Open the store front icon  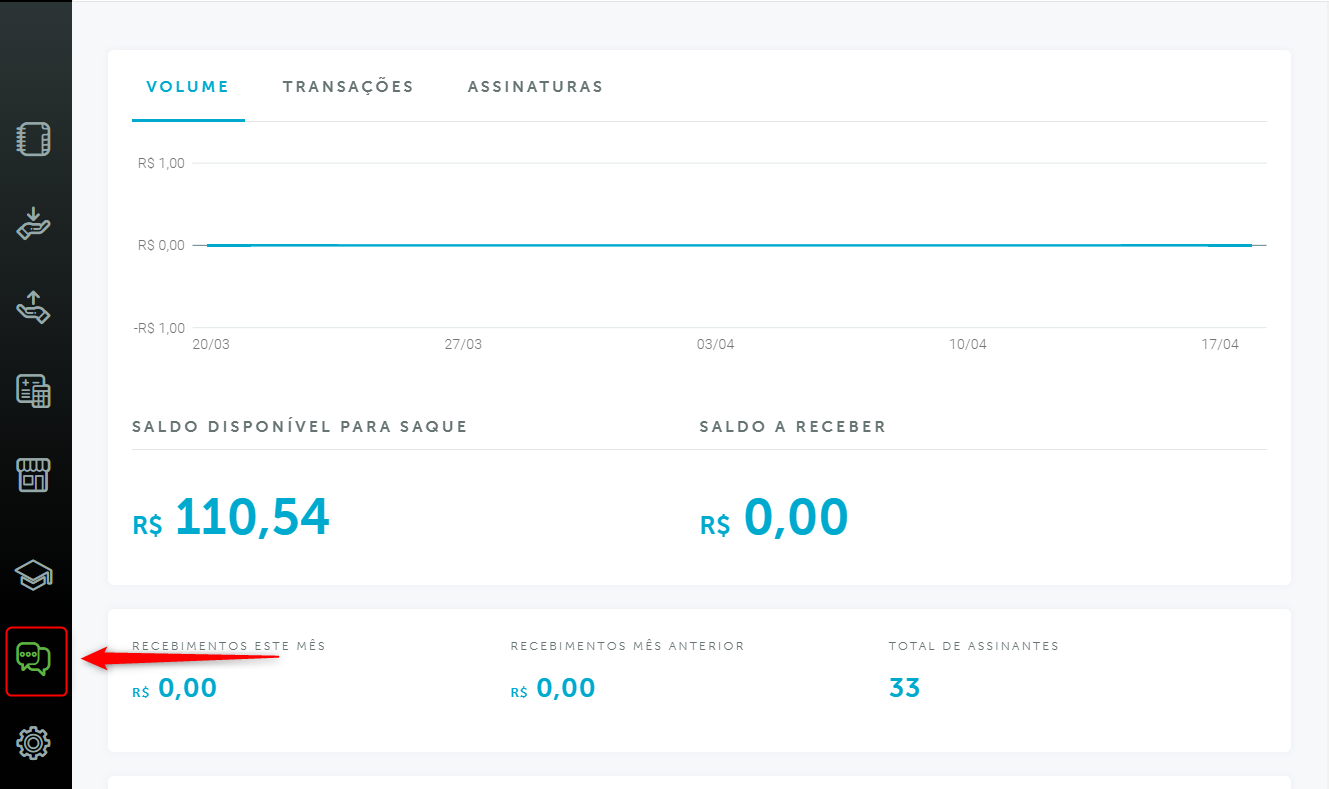pos(34,475)
